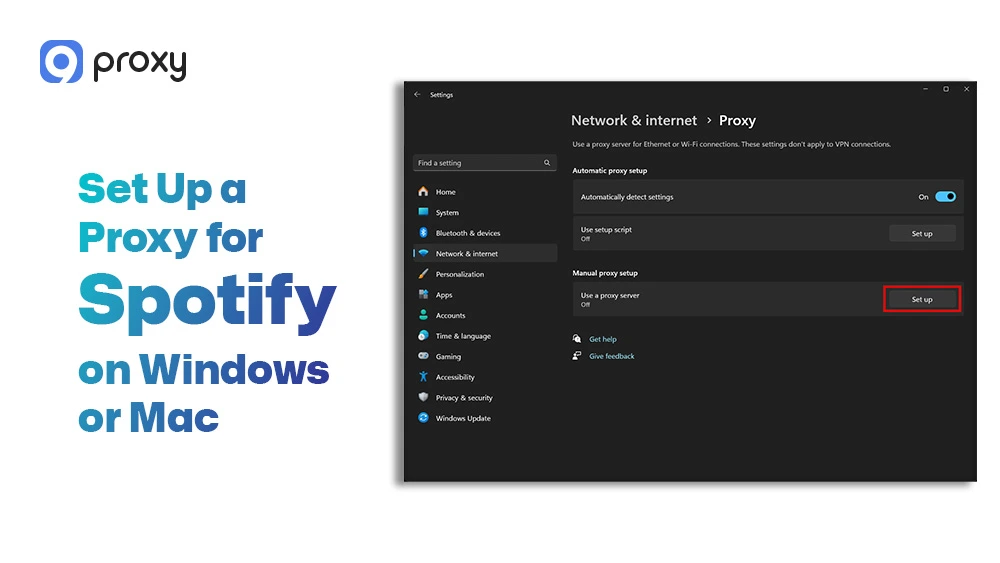Open the Get help link
Screen dimensions: 1000x563
tap(603, 339)
